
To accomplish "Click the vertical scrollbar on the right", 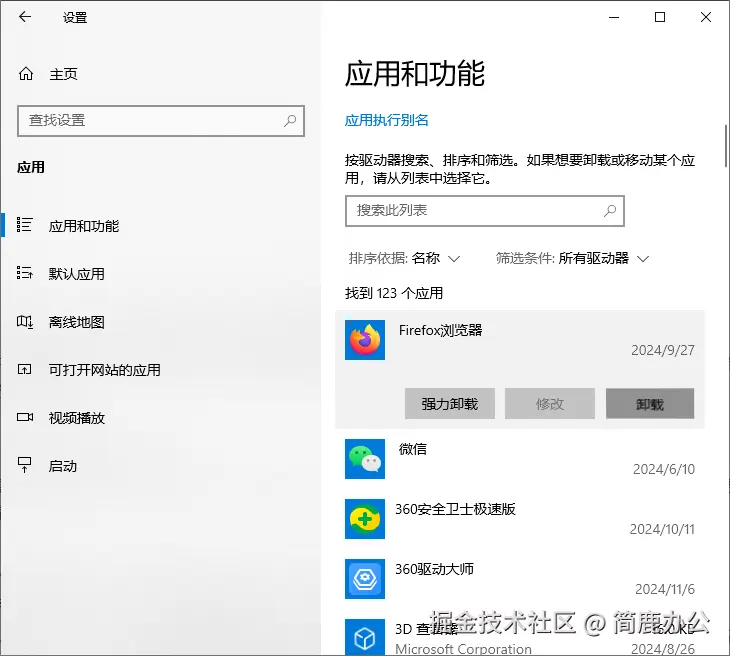I will coord(726,146).
